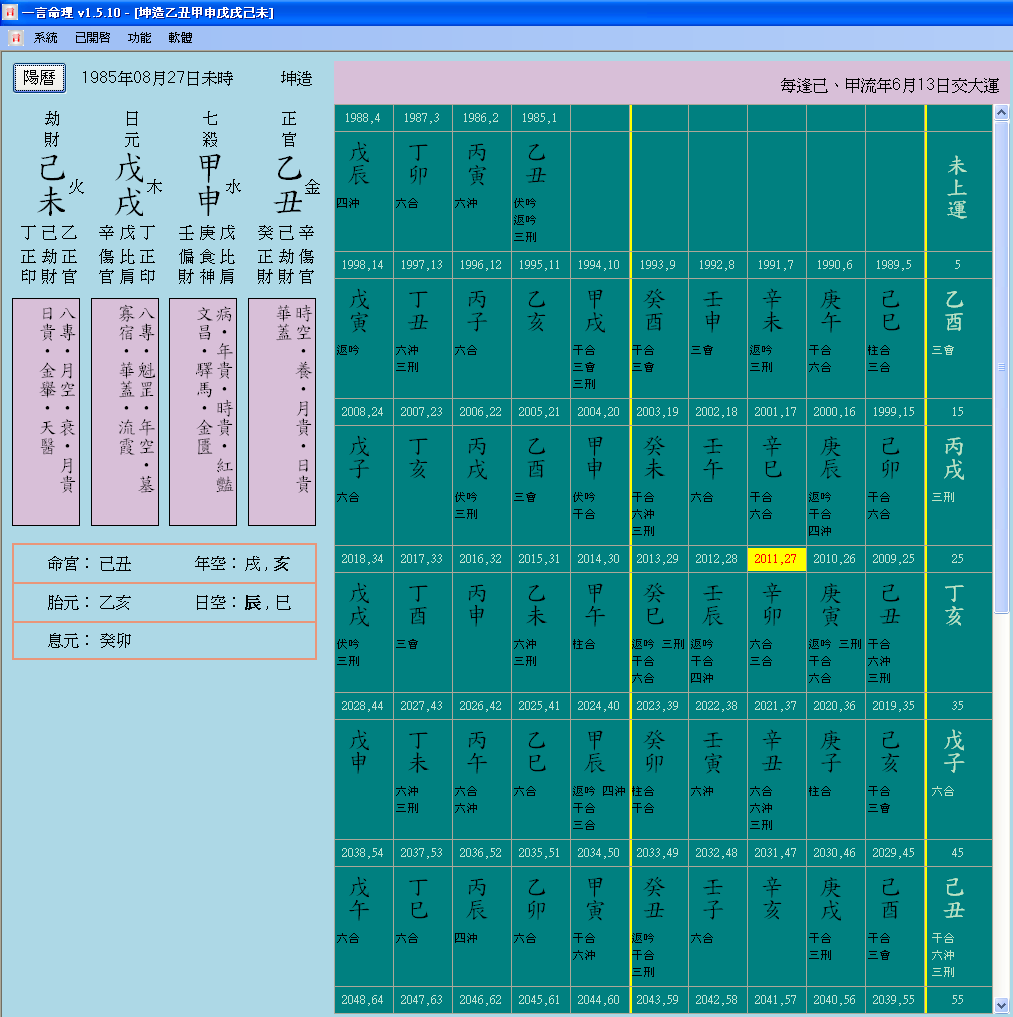The height and width of the screenshot is (1017, 1013).
Task: Click the 每逢己、甲流年6月13日交大運 header
Action: pos(889,86)
